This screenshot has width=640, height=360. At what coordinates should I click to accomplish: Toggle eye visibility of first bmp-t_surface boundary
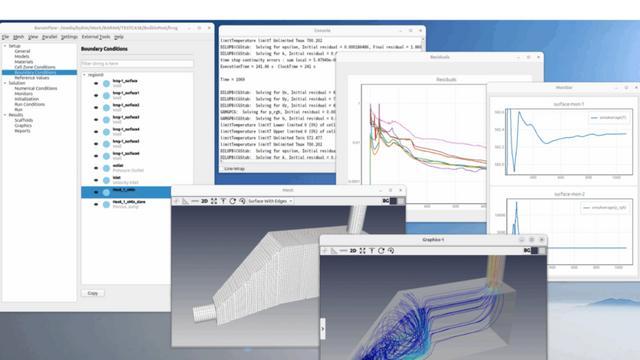(96, 83)
